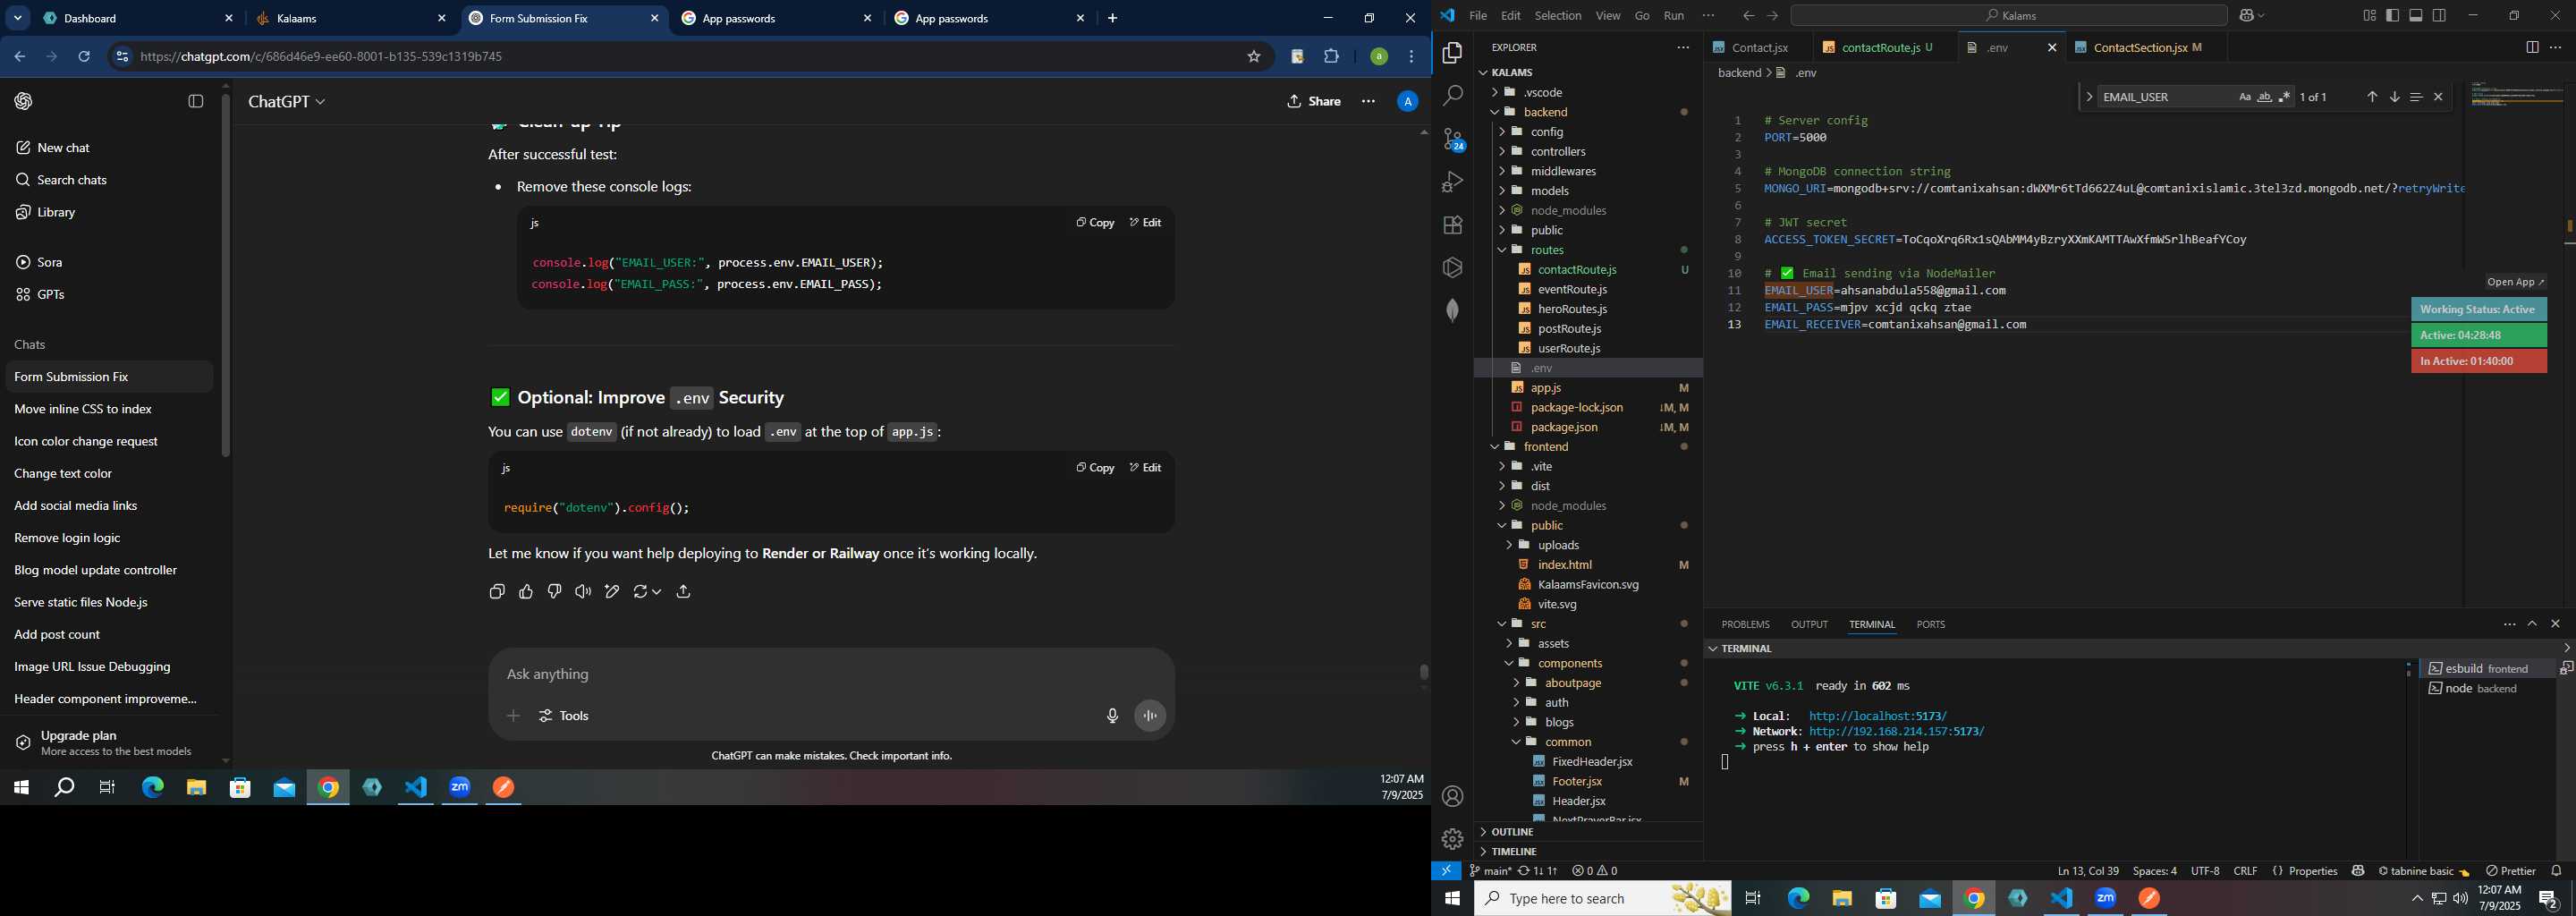
Task: Open the Search view in VS Code activity bar
Action: click(1452, 96)
